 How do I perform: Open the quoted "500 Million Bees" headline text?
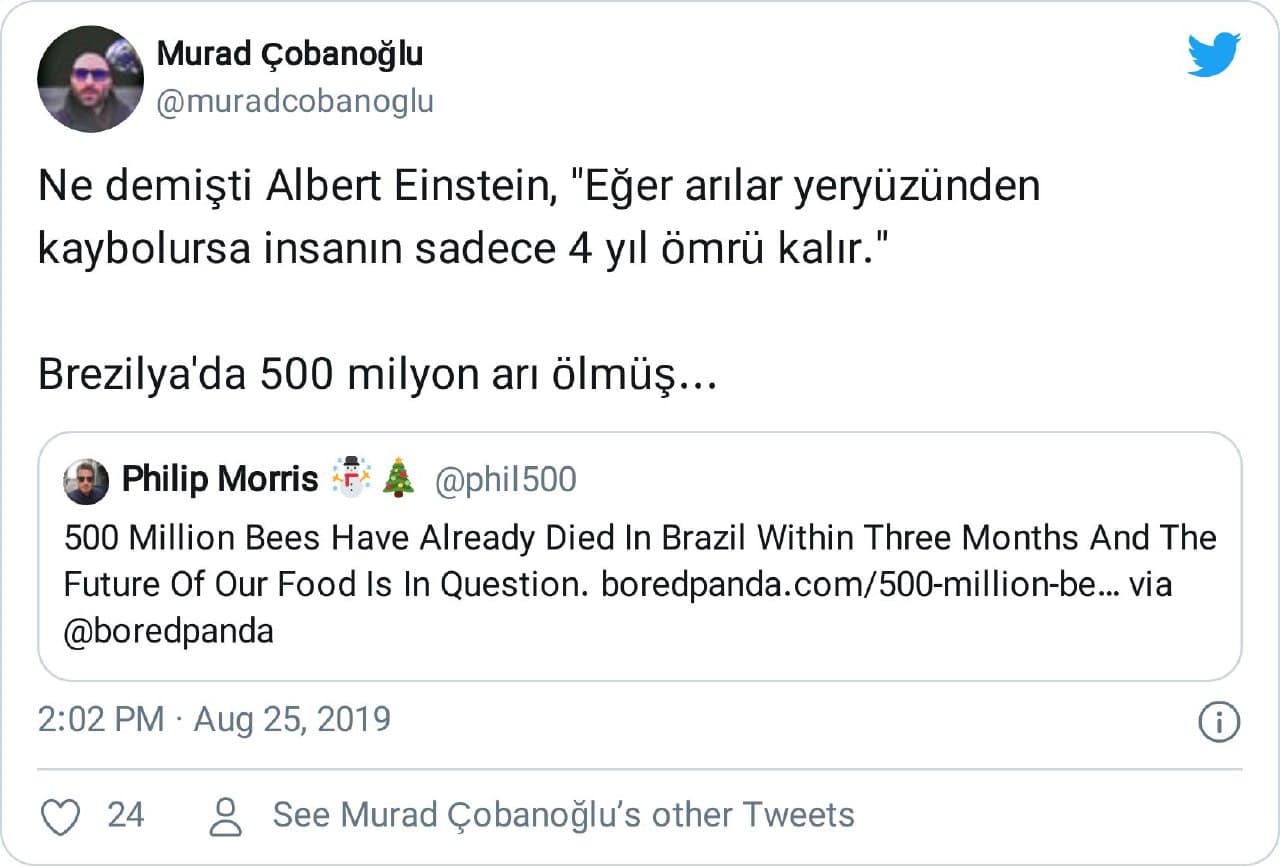[640, 539]
